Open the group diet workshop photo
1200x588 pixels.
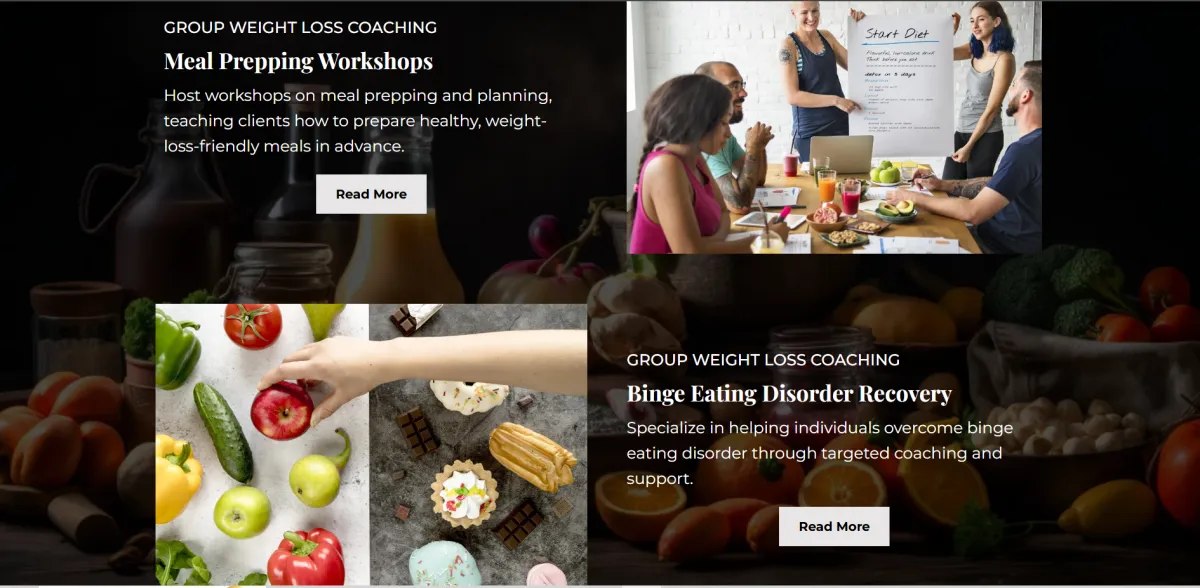834,127
